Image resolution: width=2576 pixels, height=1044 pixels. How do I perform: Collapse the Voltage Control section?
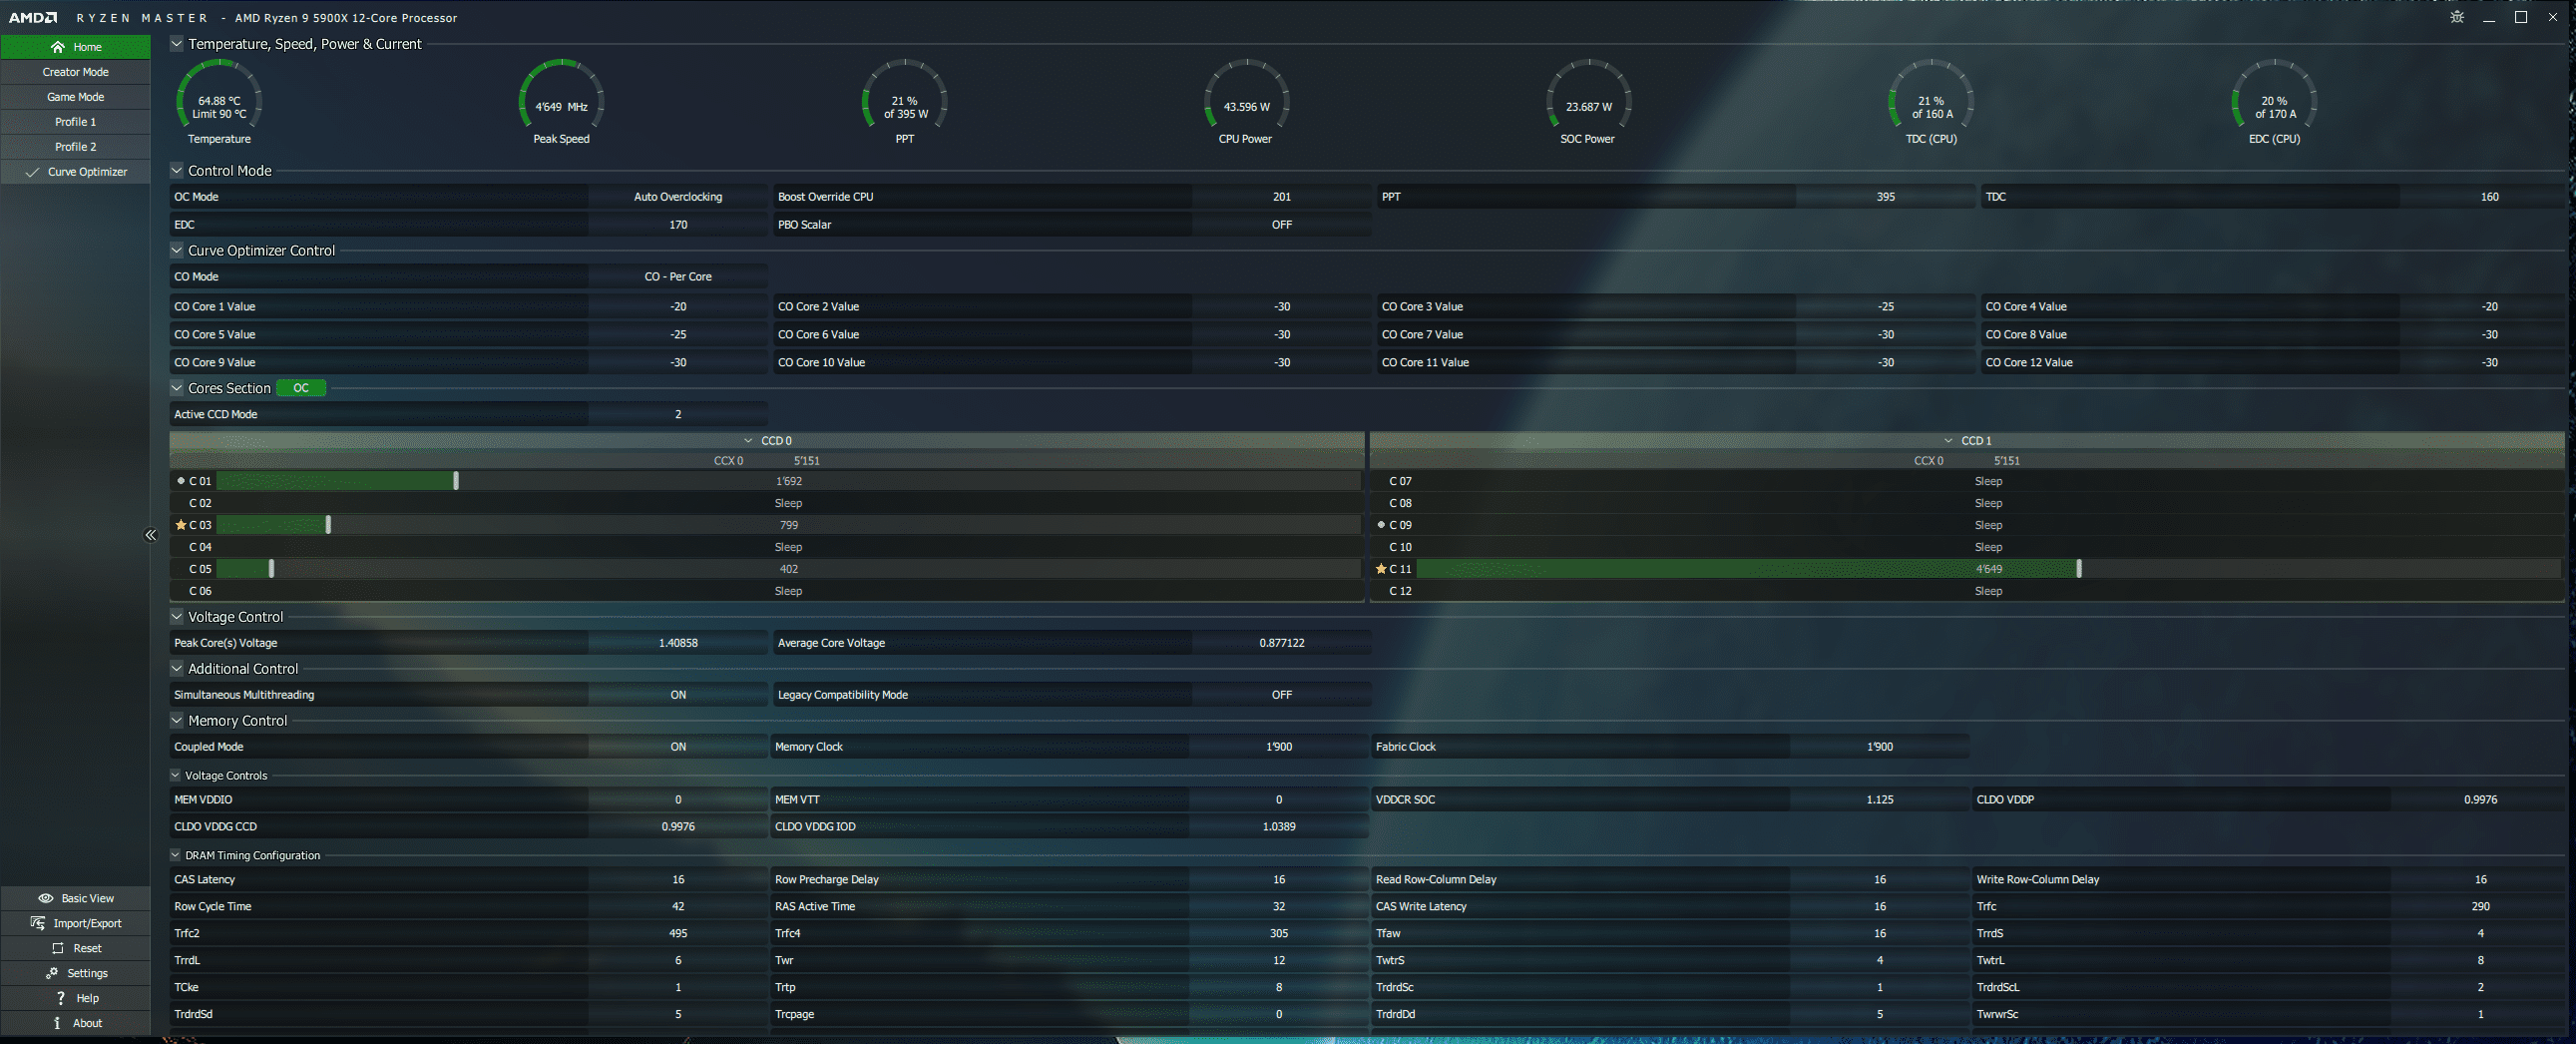177,617
